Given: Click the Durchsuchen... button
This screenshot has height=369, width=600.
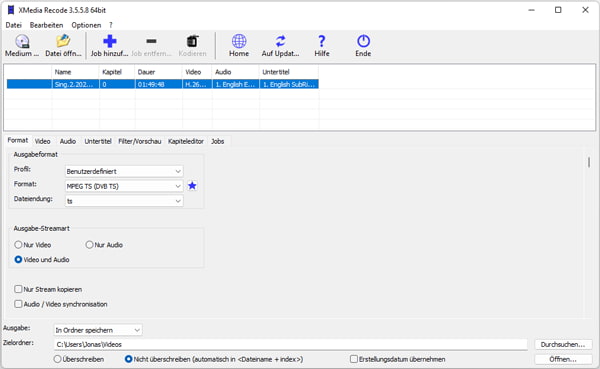Looking at the screenshot, I should pyautogui.click(x=563, y=345).
